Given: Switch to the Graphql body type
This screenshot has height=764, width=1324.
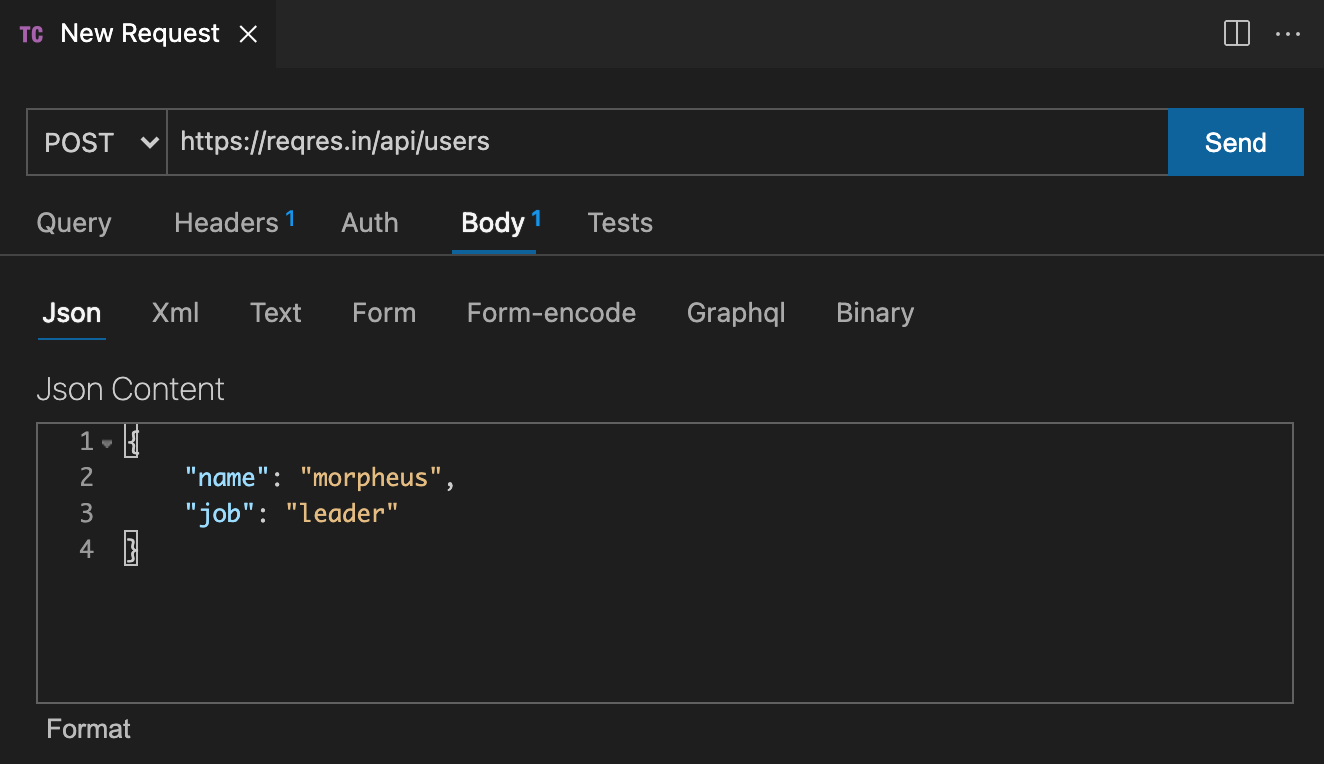Looking at the screenshot, I should coord(736,313).
